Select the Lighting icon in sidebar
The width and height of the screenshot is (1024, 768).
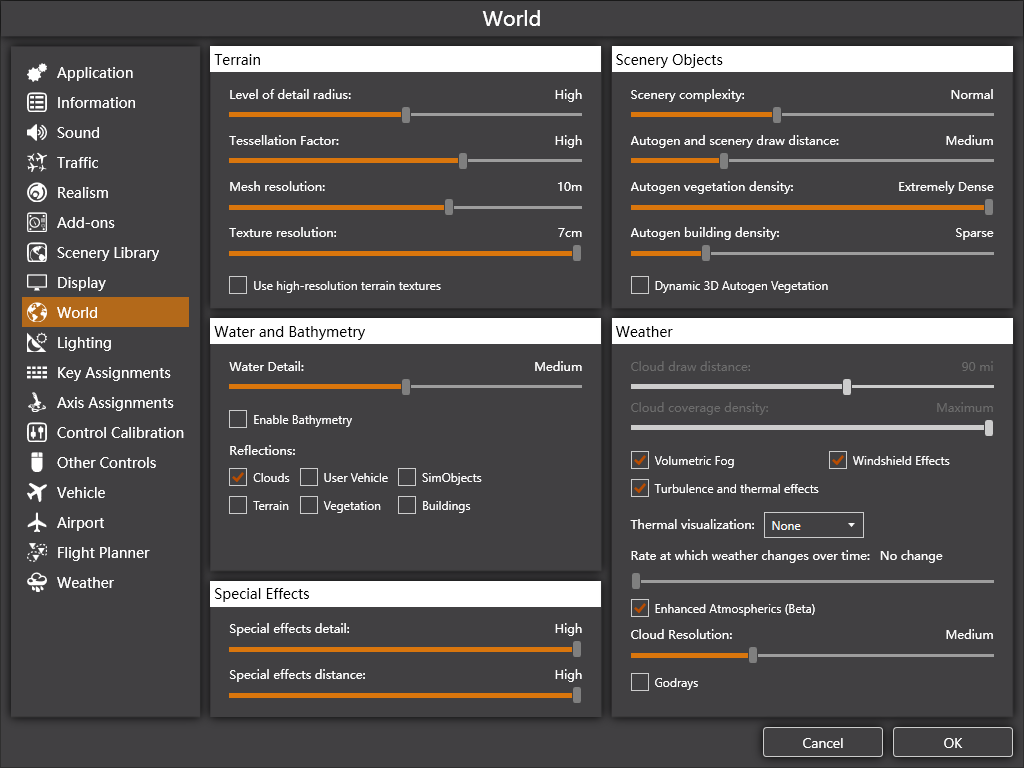(x=37, y=343)
